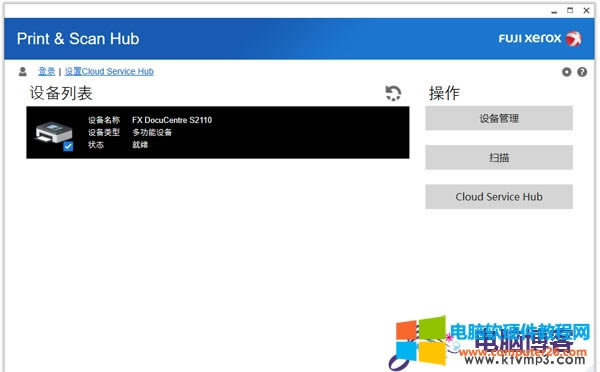Open the 登录 login link
Image resolution: width=600 pixels, height=372 pixels.
point(47,71)
